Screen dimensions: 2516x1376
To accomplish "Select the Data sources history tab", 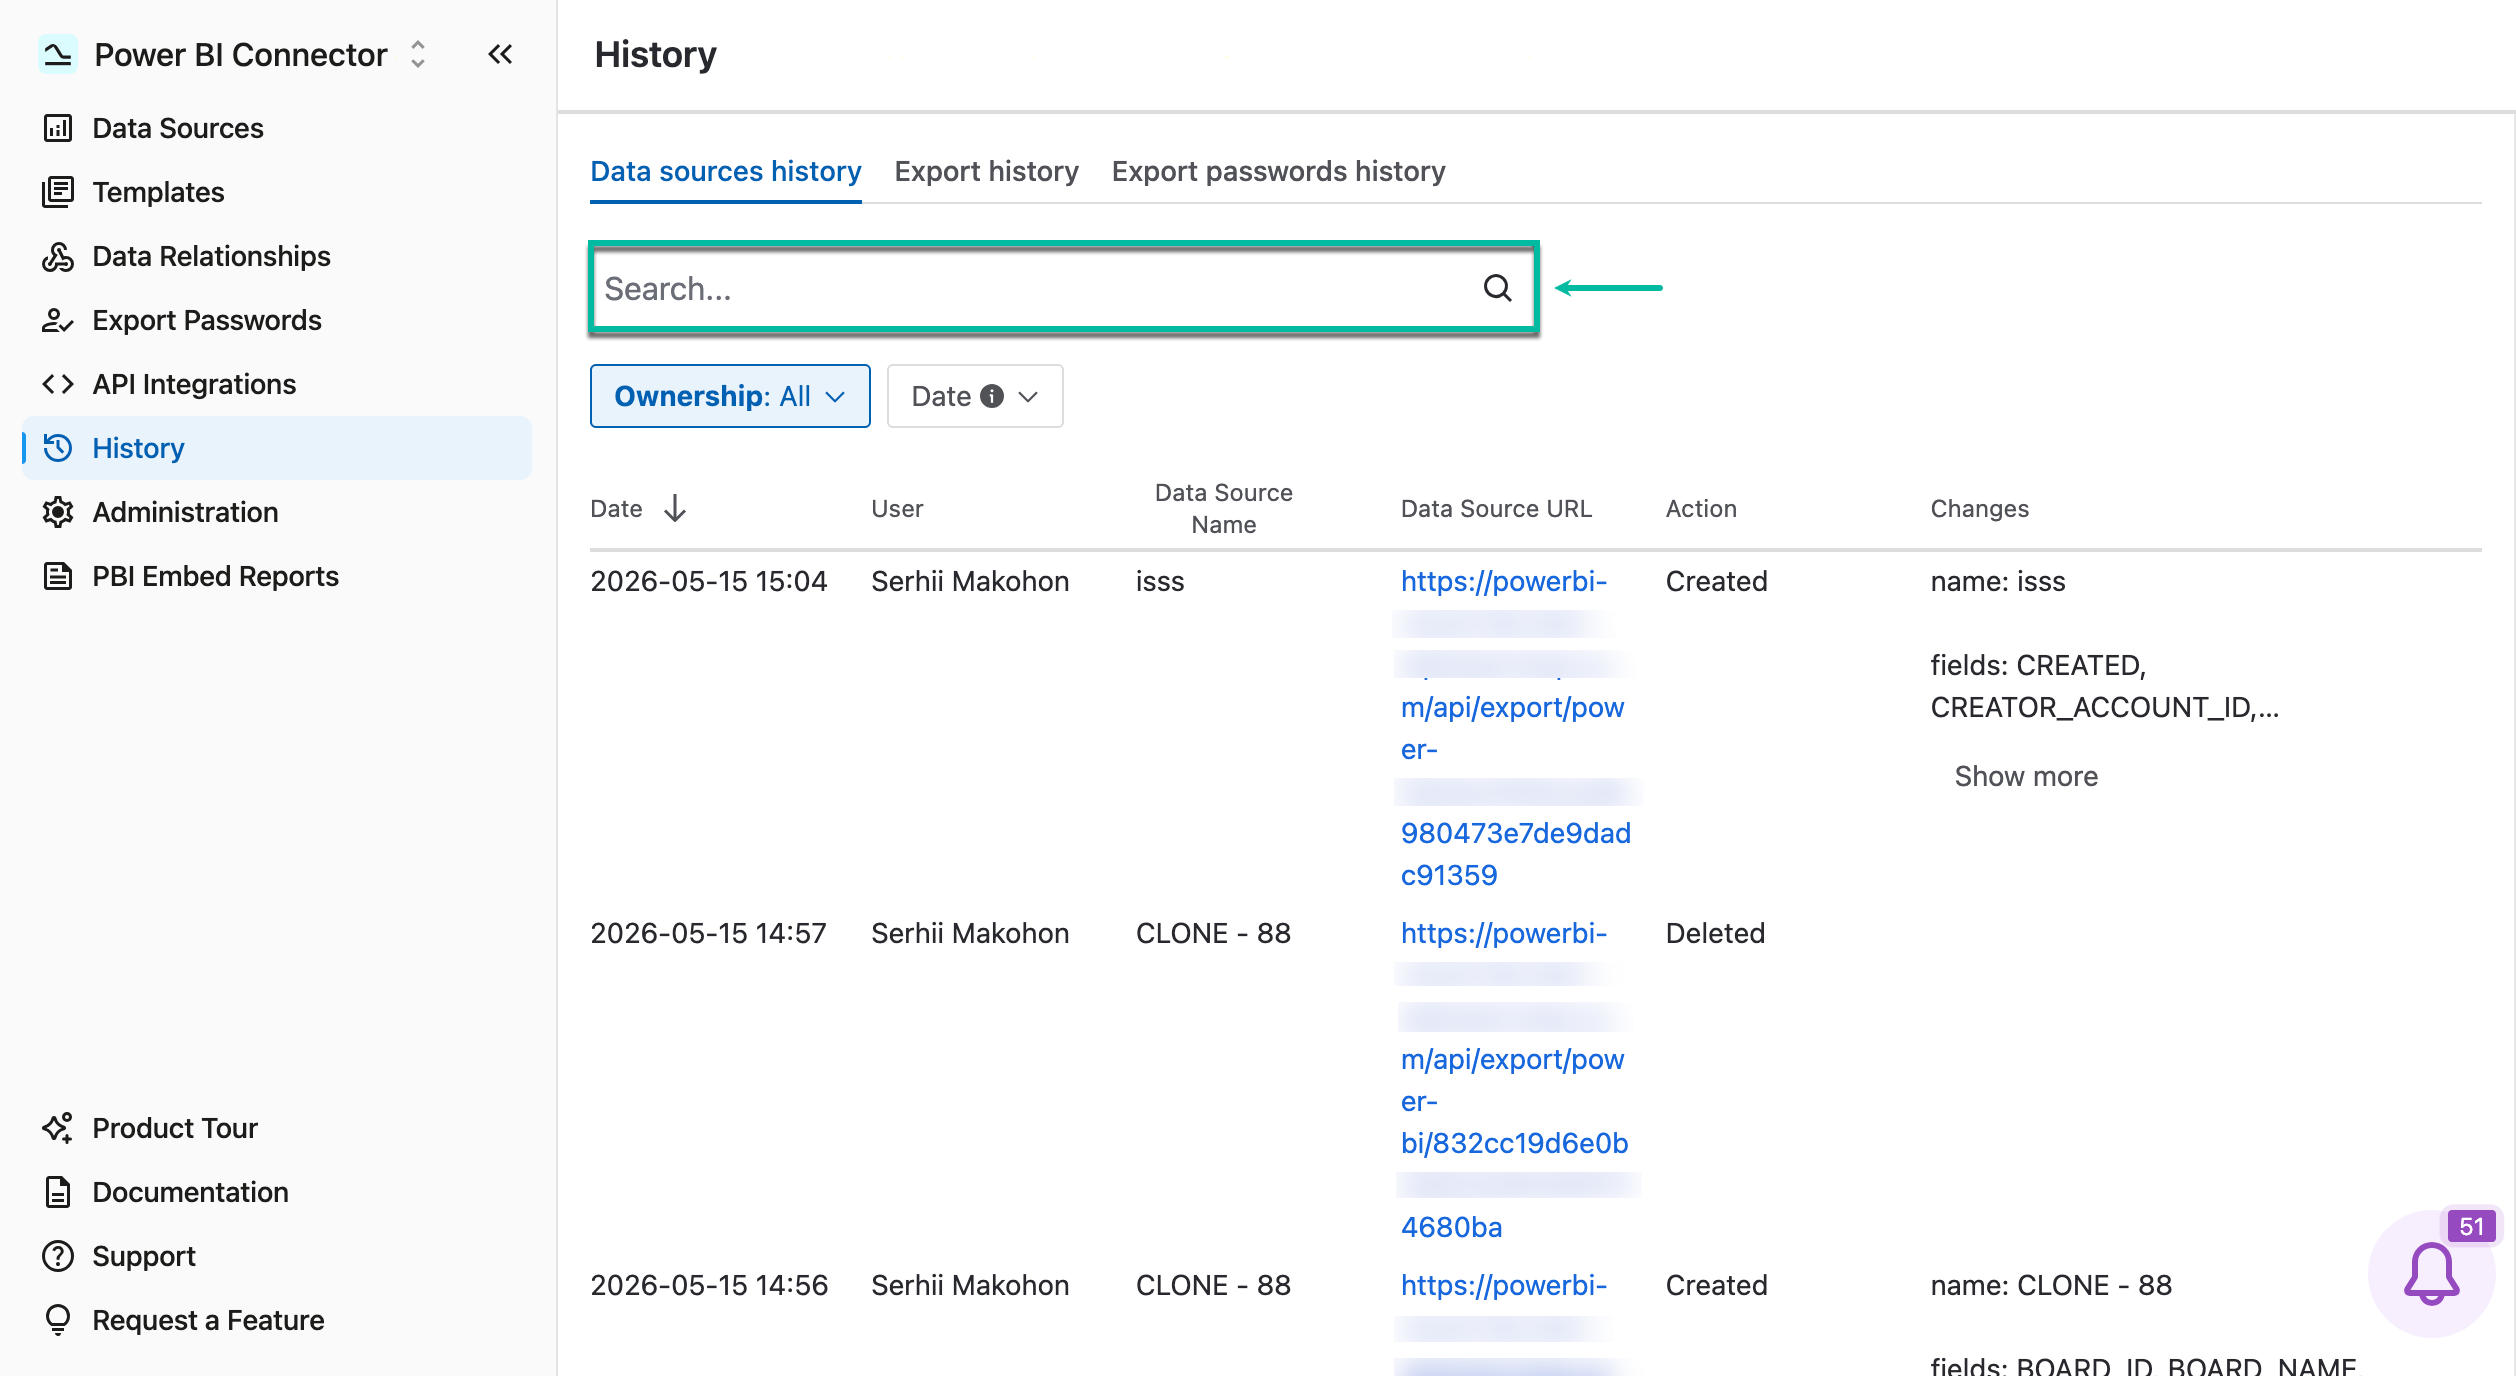I will pyautogui.click(x=726, y=171).
